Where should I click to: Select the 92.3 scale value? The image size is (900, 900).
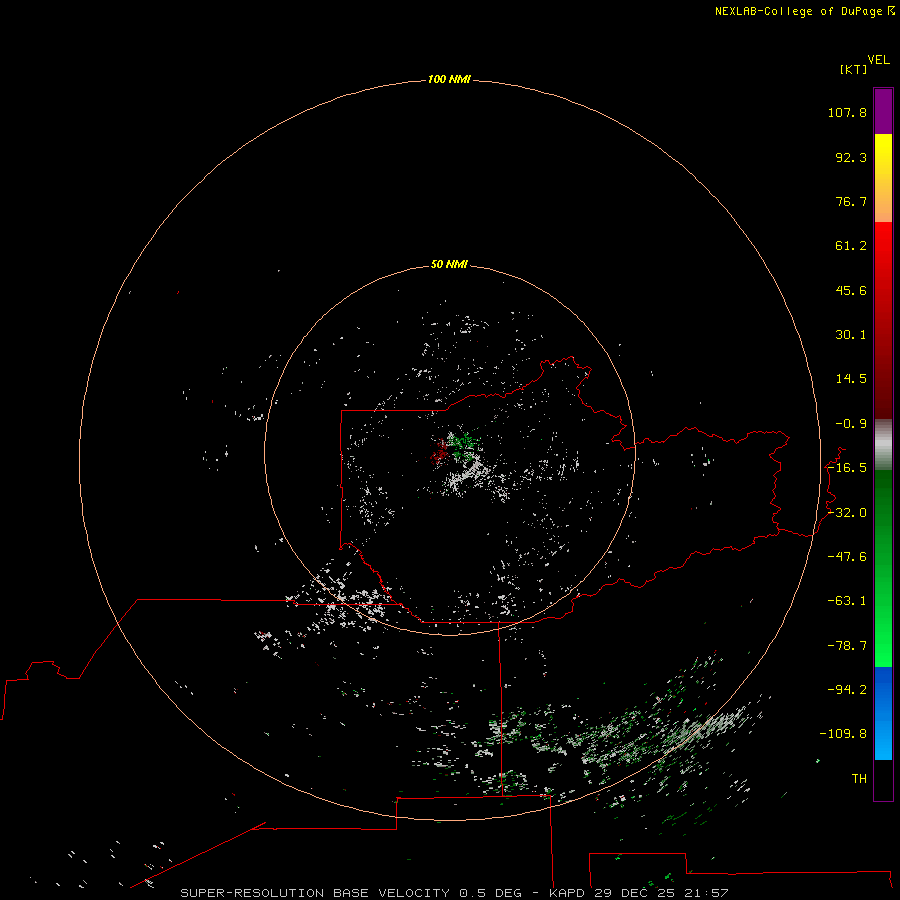(851, 157)
